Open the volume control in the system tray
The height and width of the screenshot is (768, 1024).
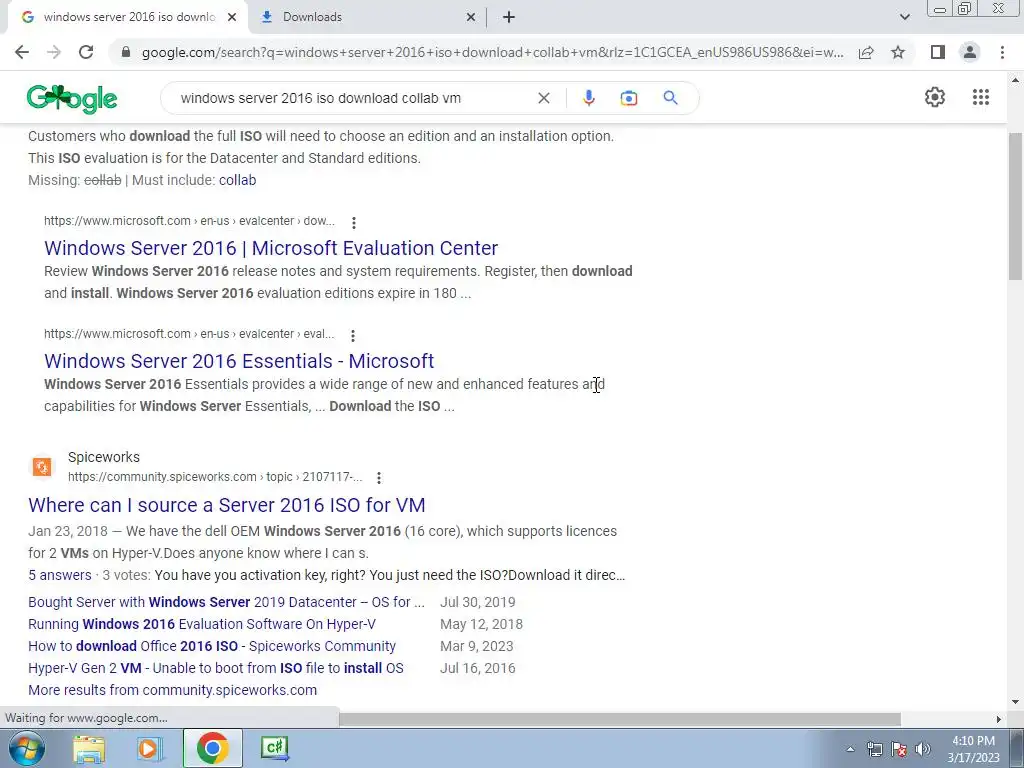click(923, 750)
